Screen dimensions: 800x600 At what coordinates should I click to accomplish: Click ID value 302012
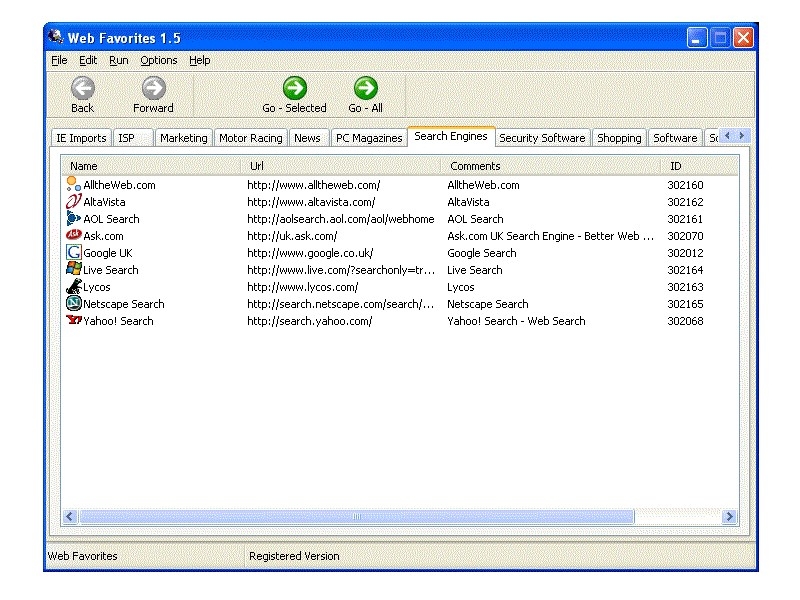click(685, 253)
